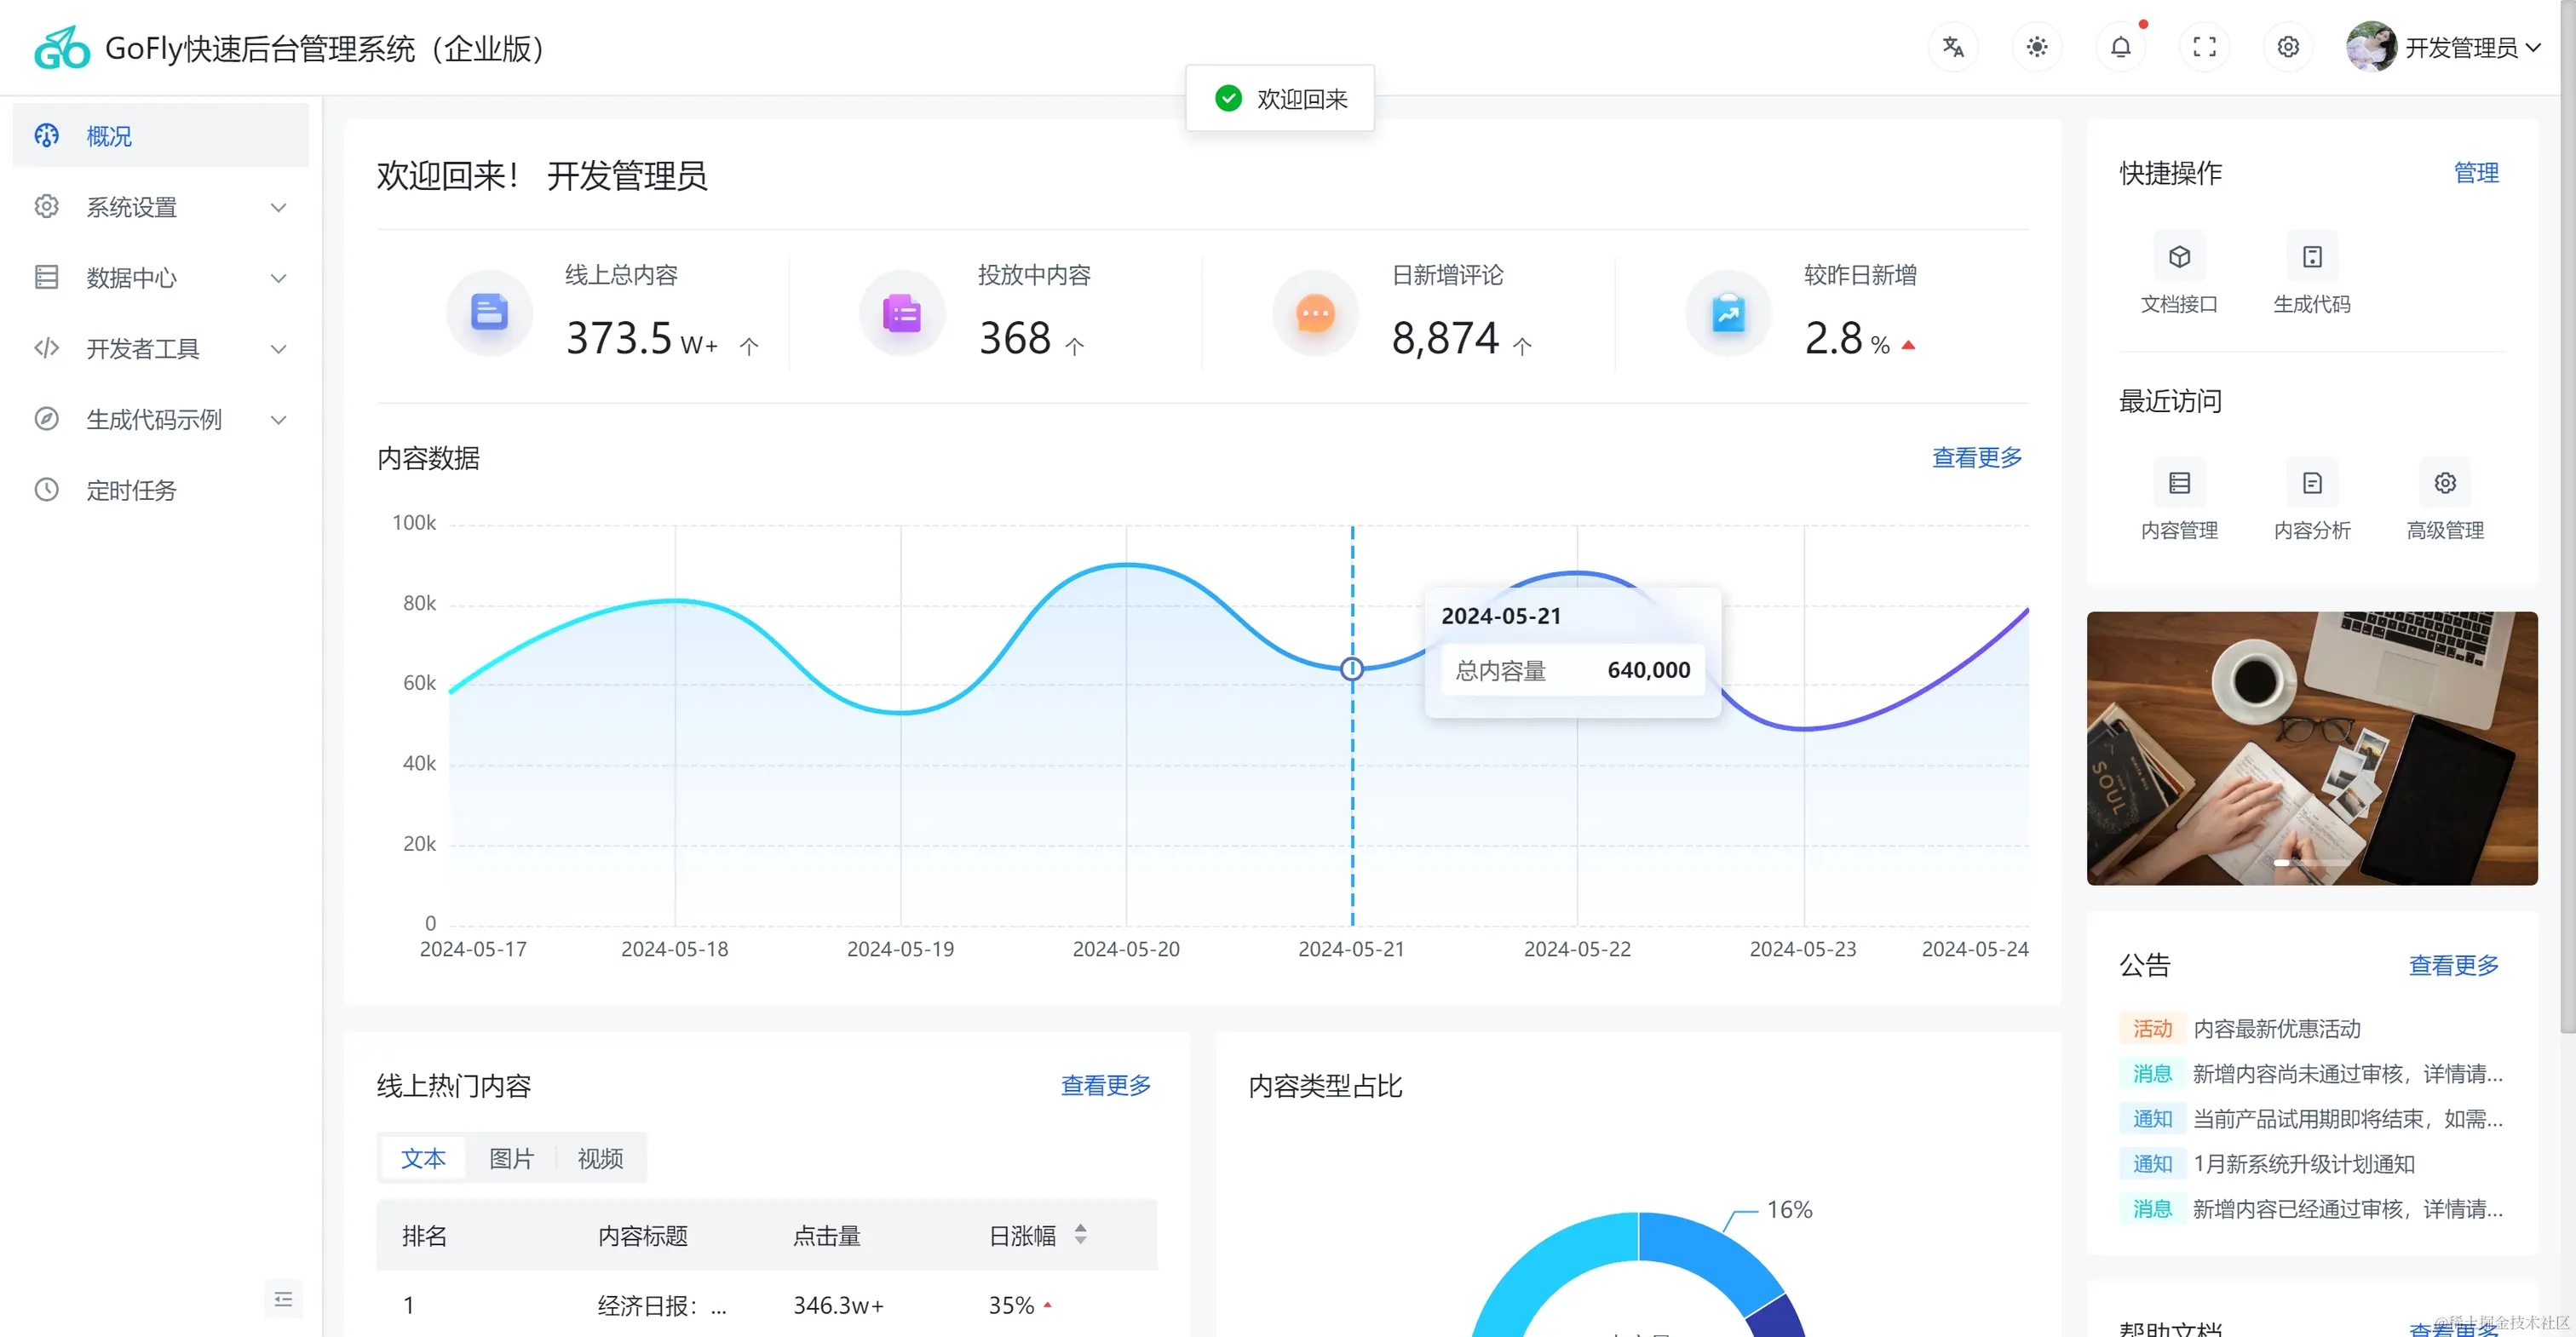Click 查看更多 link for 内容数据

click(x=1976, y=457)
